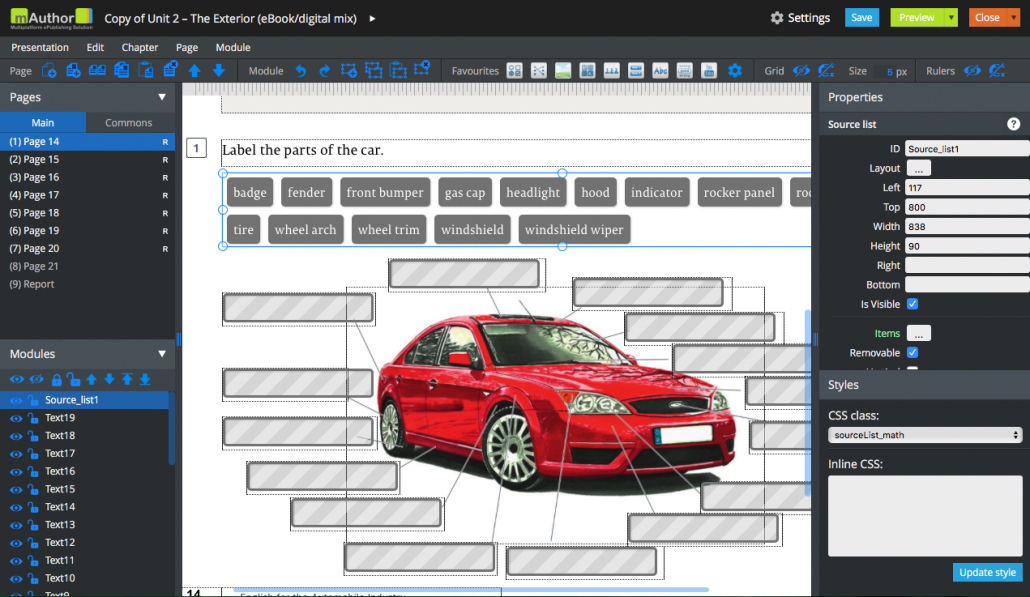Open the Chapter menu
Viewport: 1030px width, 597px height.
(139, 47)
